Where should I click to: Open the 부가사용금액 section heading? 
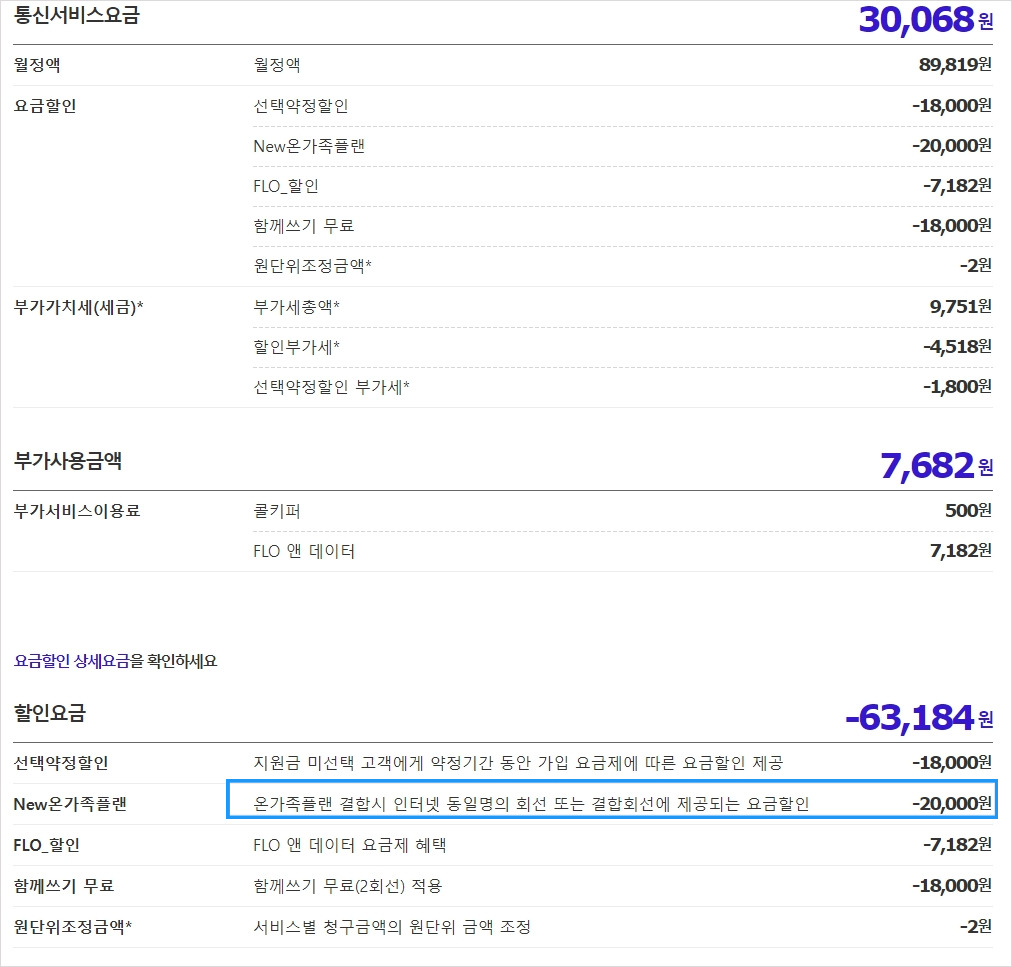(x=68, y=461)
